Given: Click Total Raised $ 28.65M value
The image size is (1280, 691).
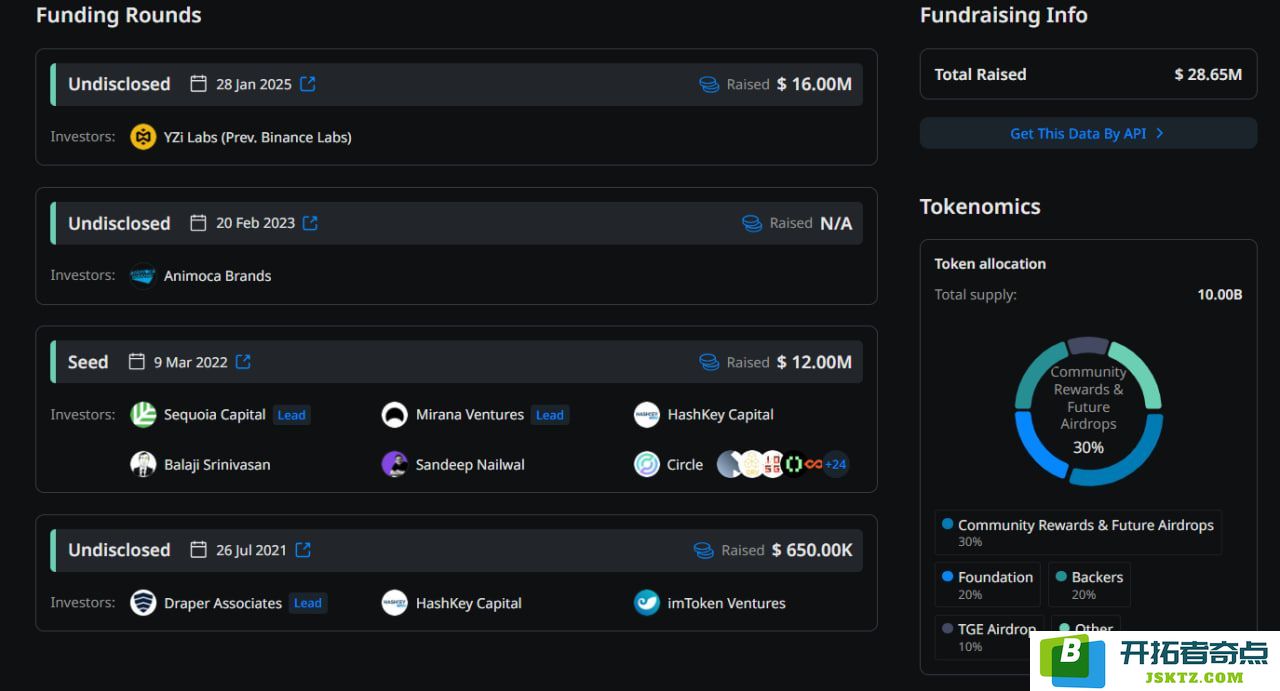Looking at the screenshot, I should click(1208, 74).
